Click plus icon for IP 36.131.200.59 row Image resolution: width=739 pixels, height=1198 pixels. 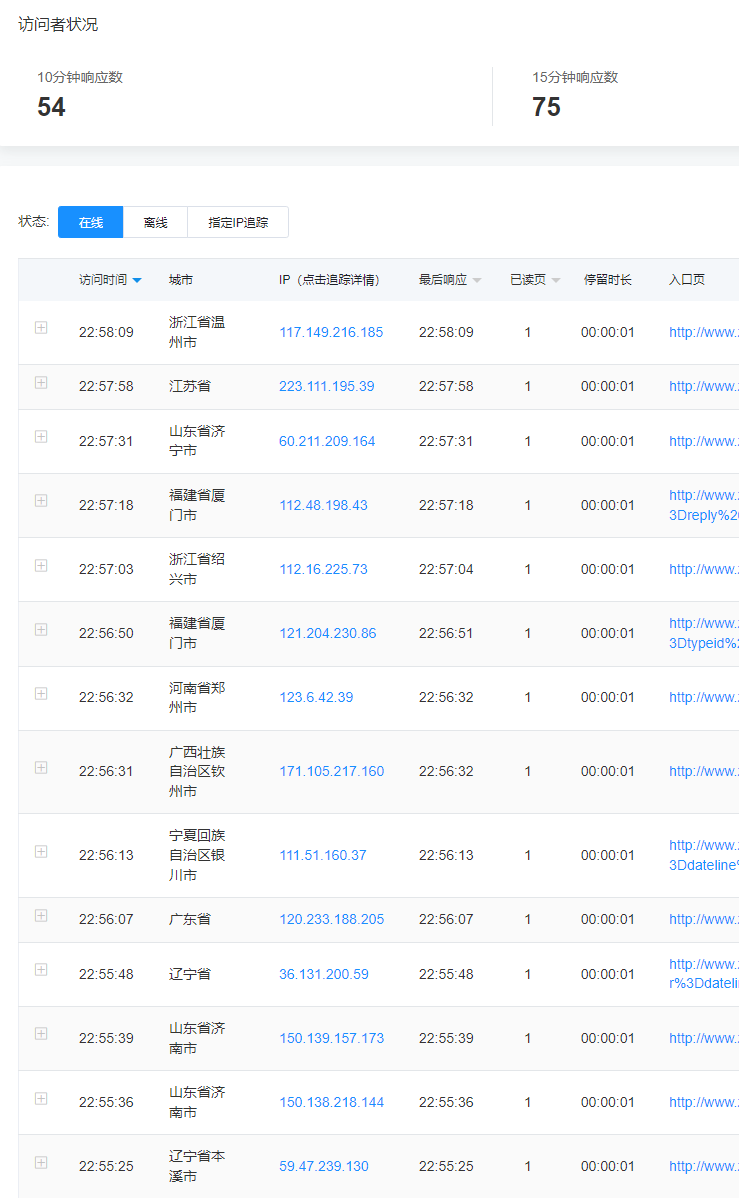pos(41,969)
